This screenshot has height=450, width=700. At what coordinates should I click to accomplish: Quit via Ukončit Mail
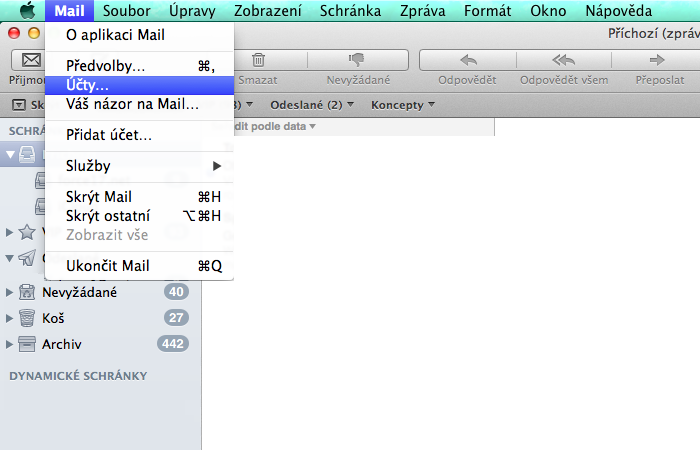[139, 266]
